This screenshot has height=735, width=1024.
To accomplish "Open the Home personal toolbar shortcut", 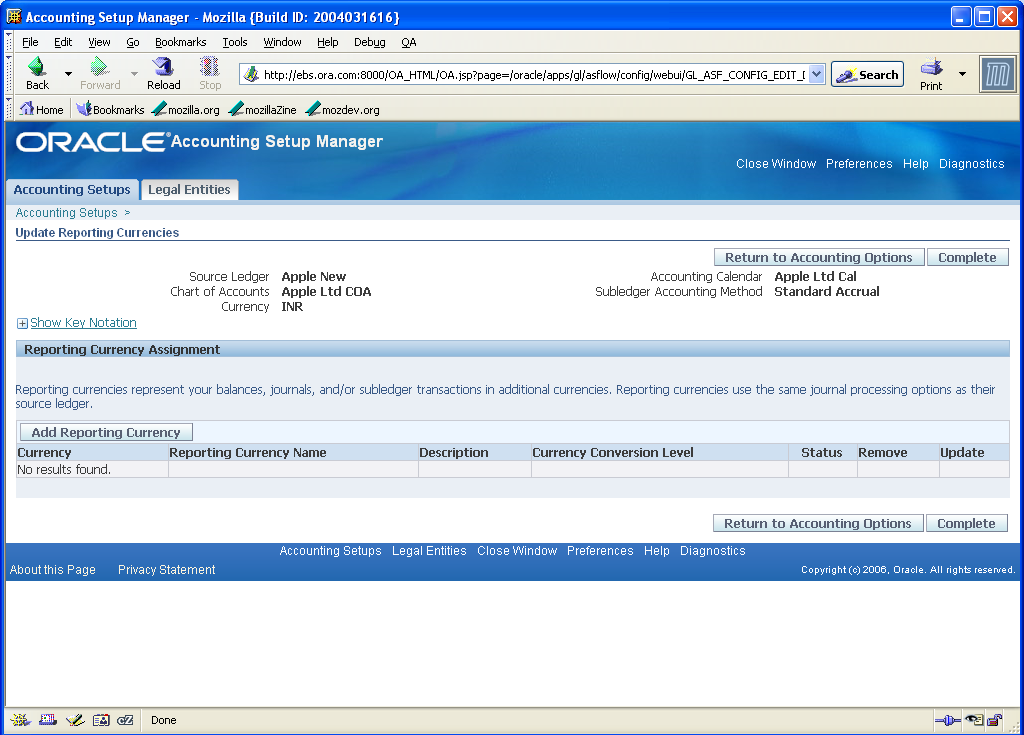I will point(41,109).
